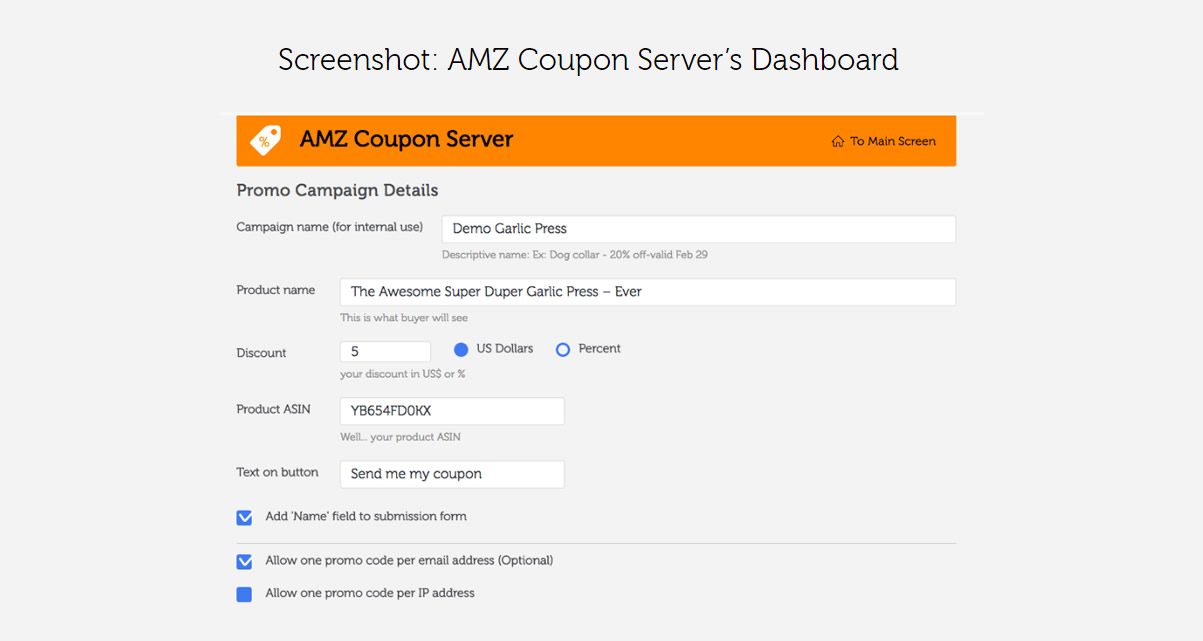Image resolution: width=1203 pixels, height=641 pixels.
Task: Select the US Dollars radio button
Action: (x=461, y=350)
